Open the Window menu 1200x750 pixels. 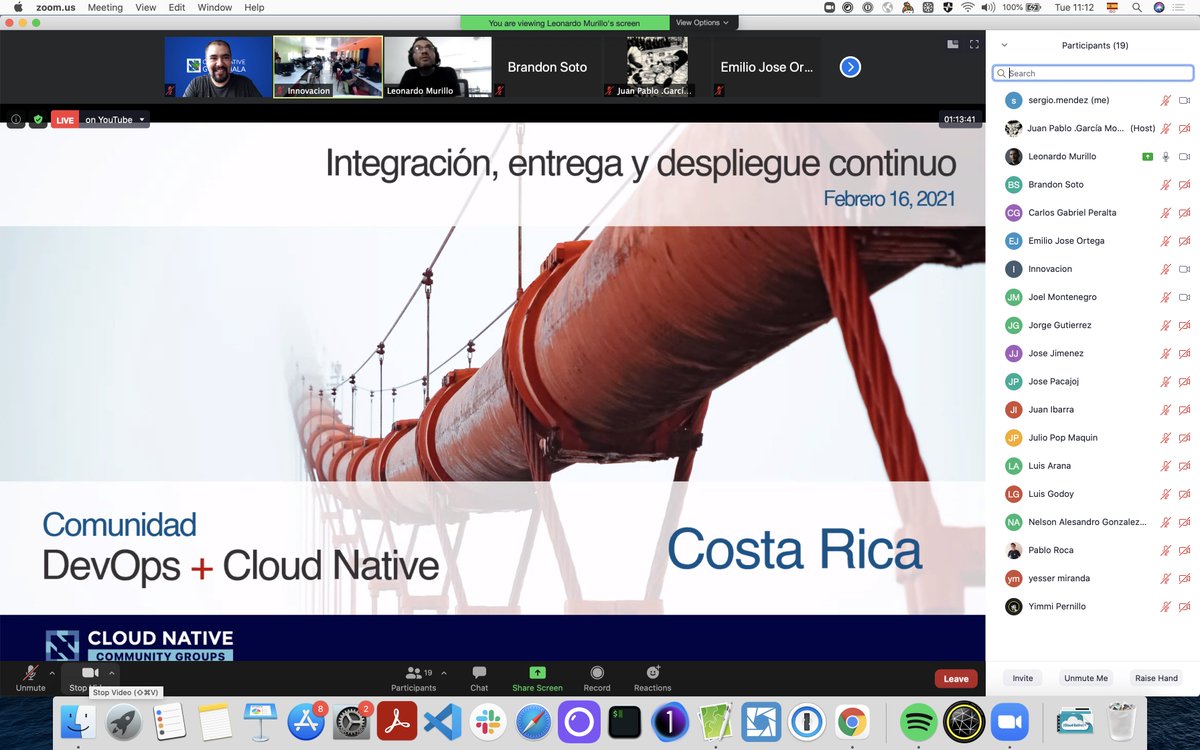point(215,7)
